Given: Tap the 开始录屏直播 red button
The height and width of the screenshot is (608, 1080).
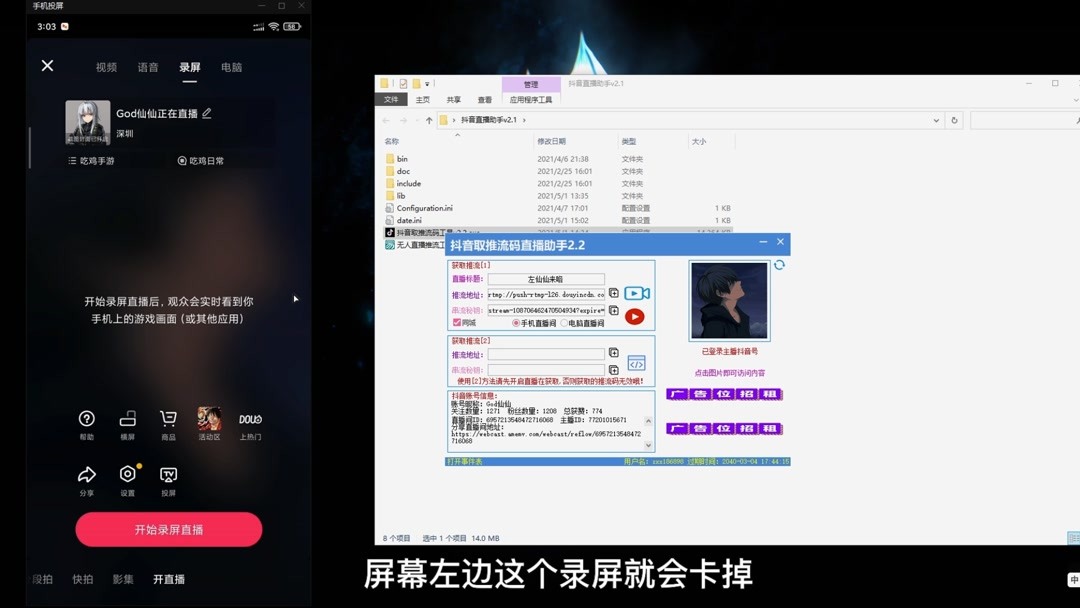Looking at the screenshot, I should pyautogui.click(x=167, y=529).
